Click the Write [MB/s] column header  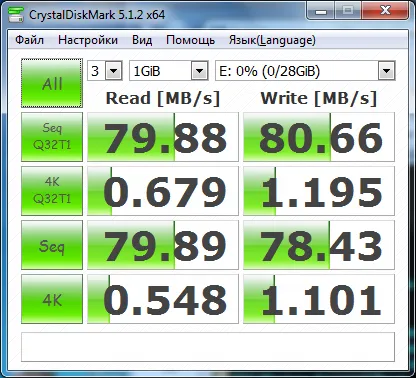(x=319, y=98)
